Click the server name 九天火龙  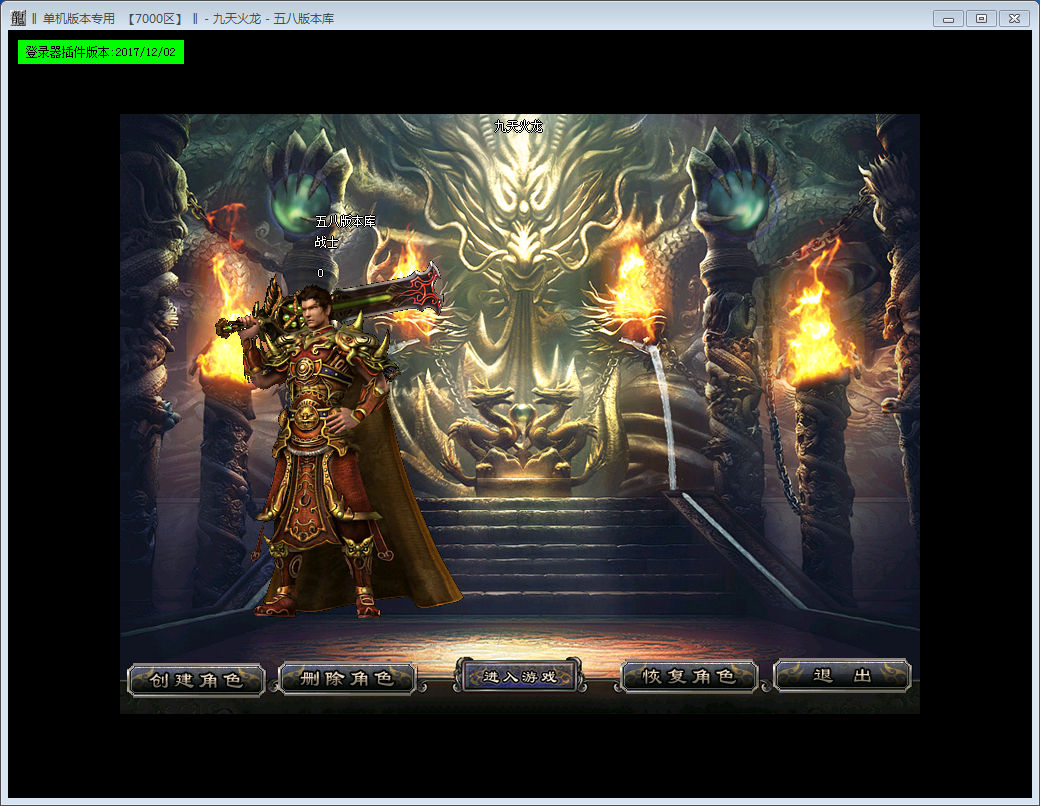pos(519,126)
